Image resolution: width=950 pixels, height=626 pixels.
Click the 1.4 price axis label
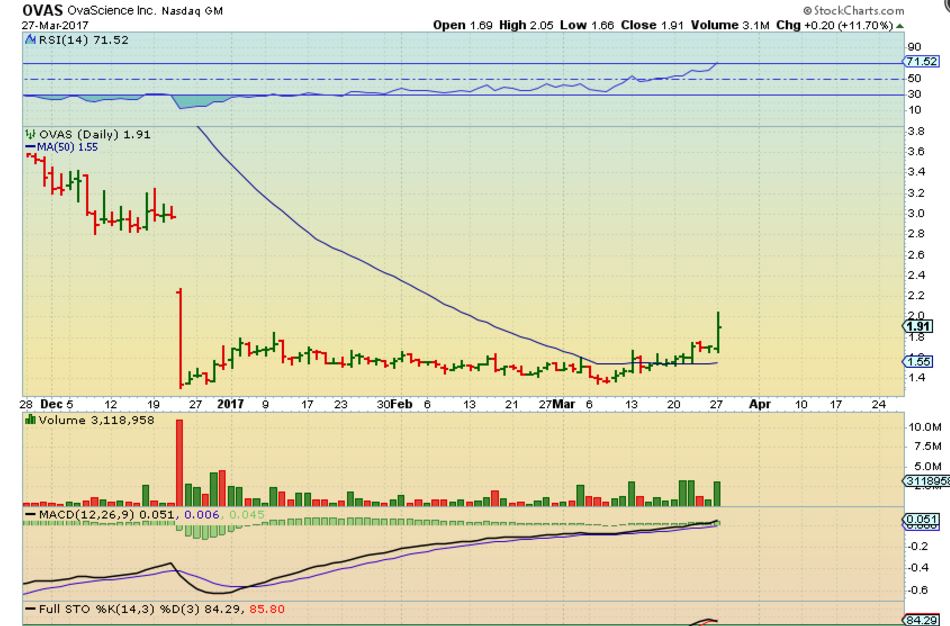point(915,378)
